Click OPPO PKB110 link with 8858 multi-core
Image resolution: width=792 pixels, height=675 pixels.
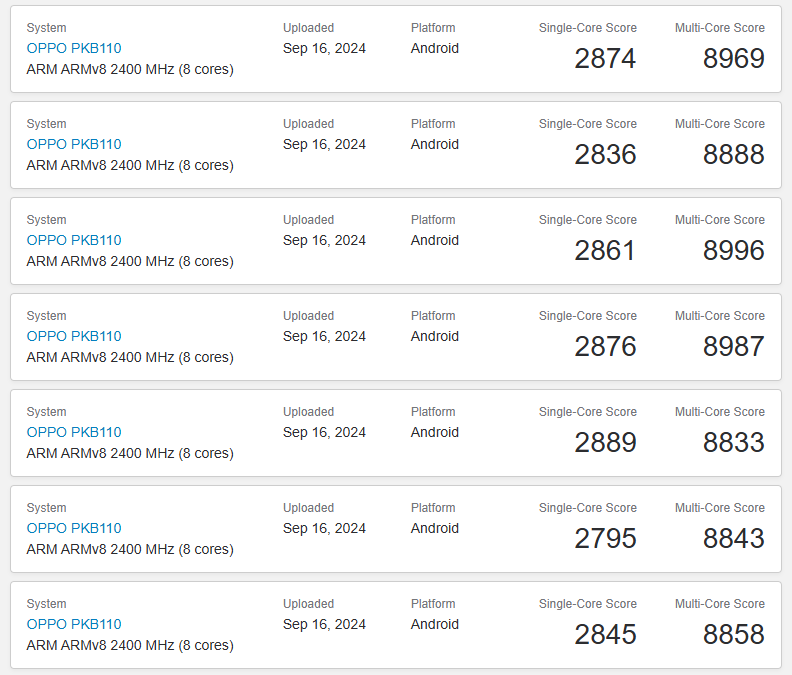(x=74, y=624)
